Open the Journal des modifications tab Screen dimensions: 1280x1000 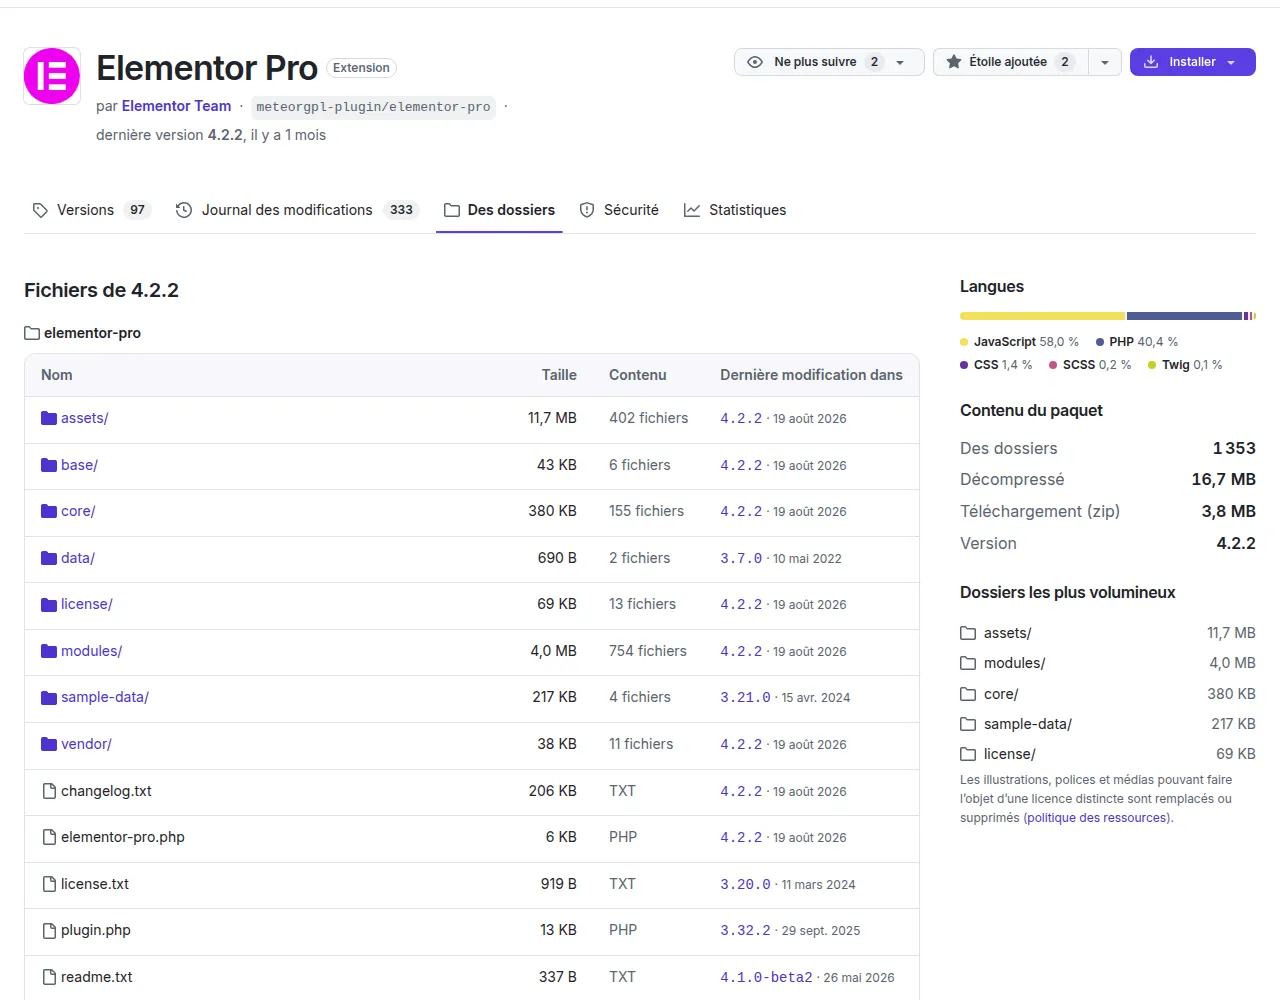point(297,210)
